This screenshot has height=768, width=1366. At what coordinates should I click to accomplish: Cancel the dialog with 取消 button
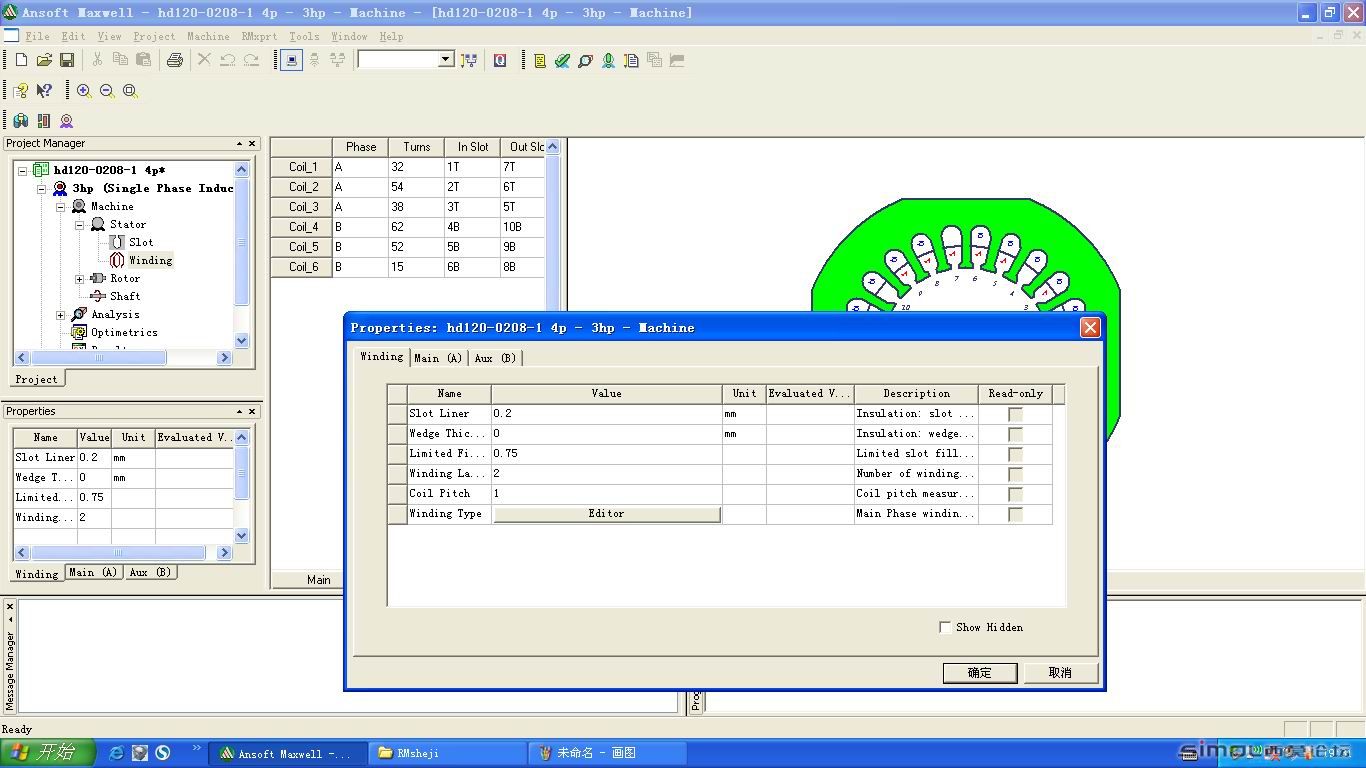1060,673
